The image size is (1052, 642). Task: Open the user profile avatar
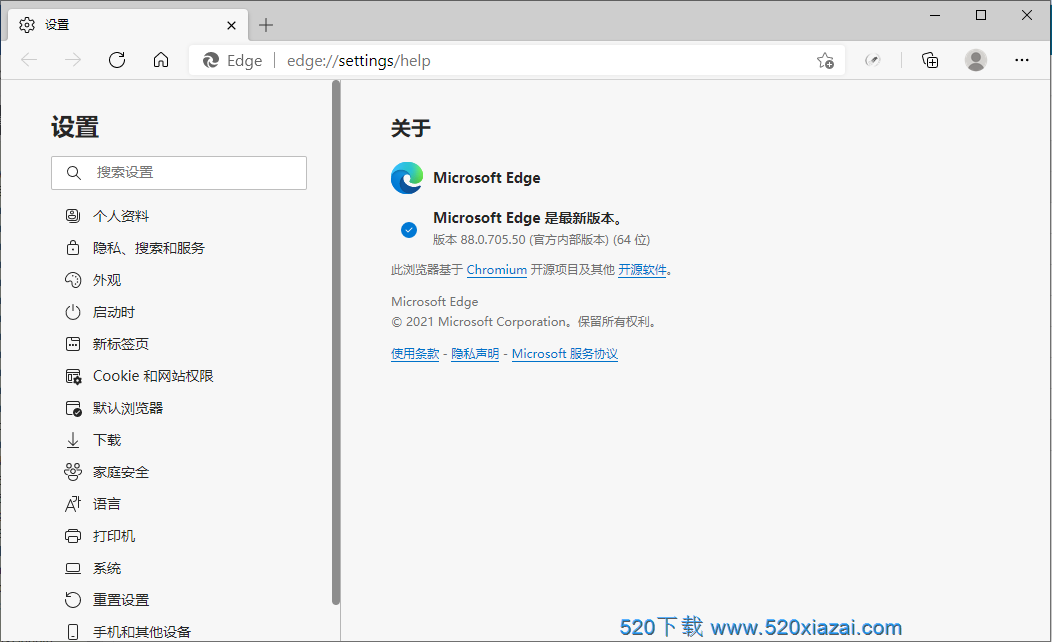click(976, 60)
